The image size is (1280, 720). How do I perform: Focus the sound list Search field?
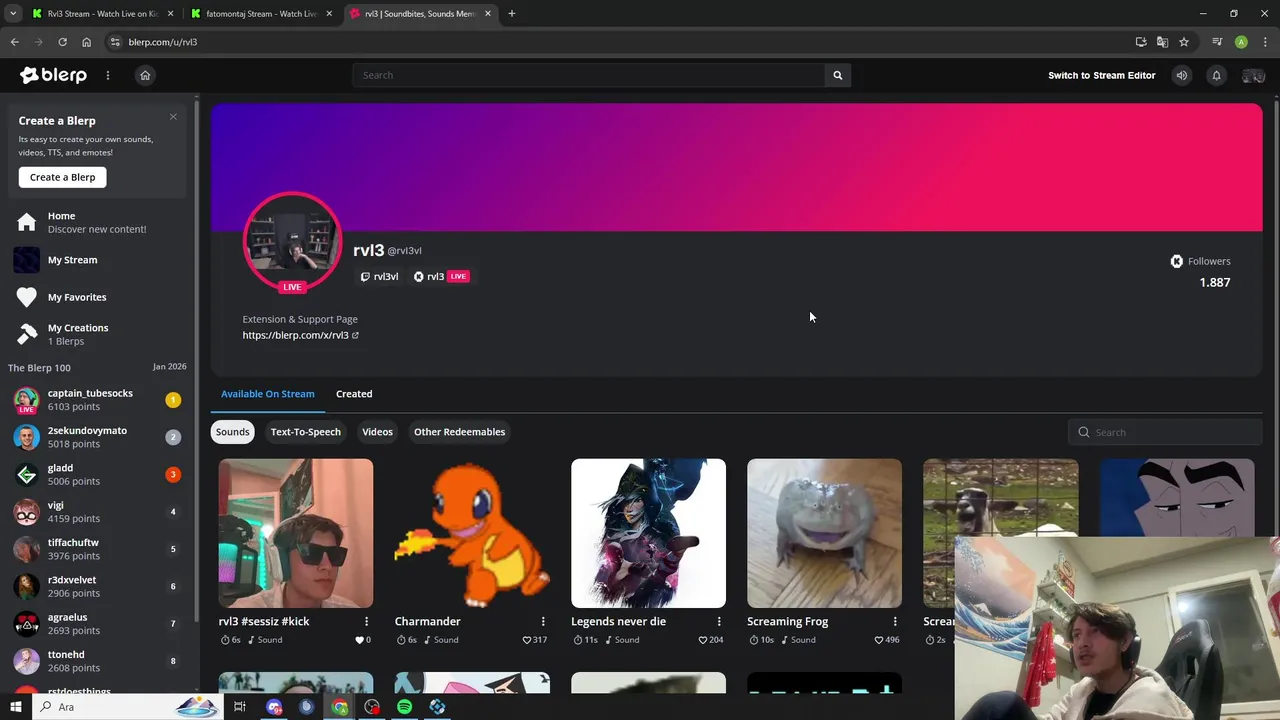coord(1165,432)
